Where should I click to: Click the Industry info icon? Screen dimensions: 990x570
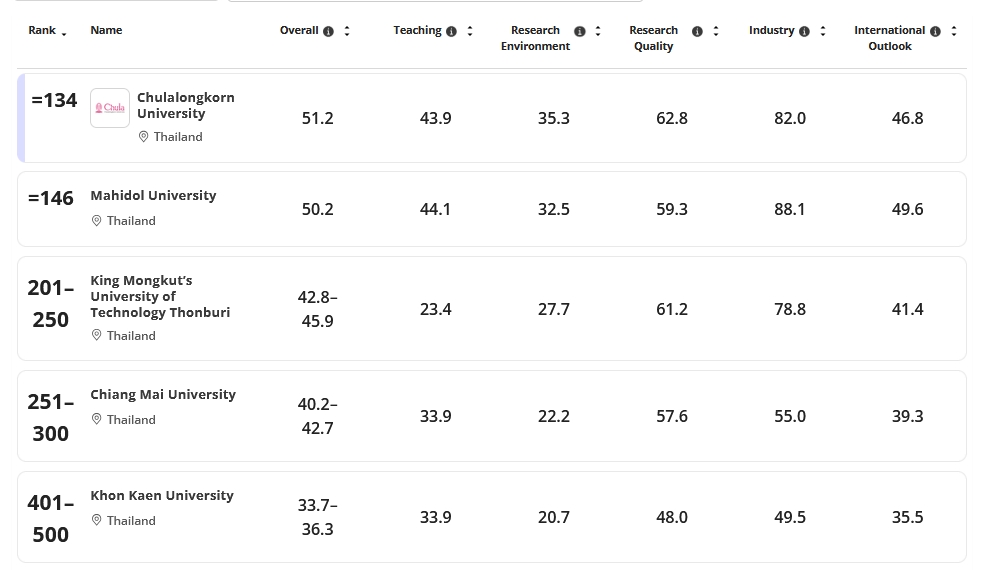804,31
